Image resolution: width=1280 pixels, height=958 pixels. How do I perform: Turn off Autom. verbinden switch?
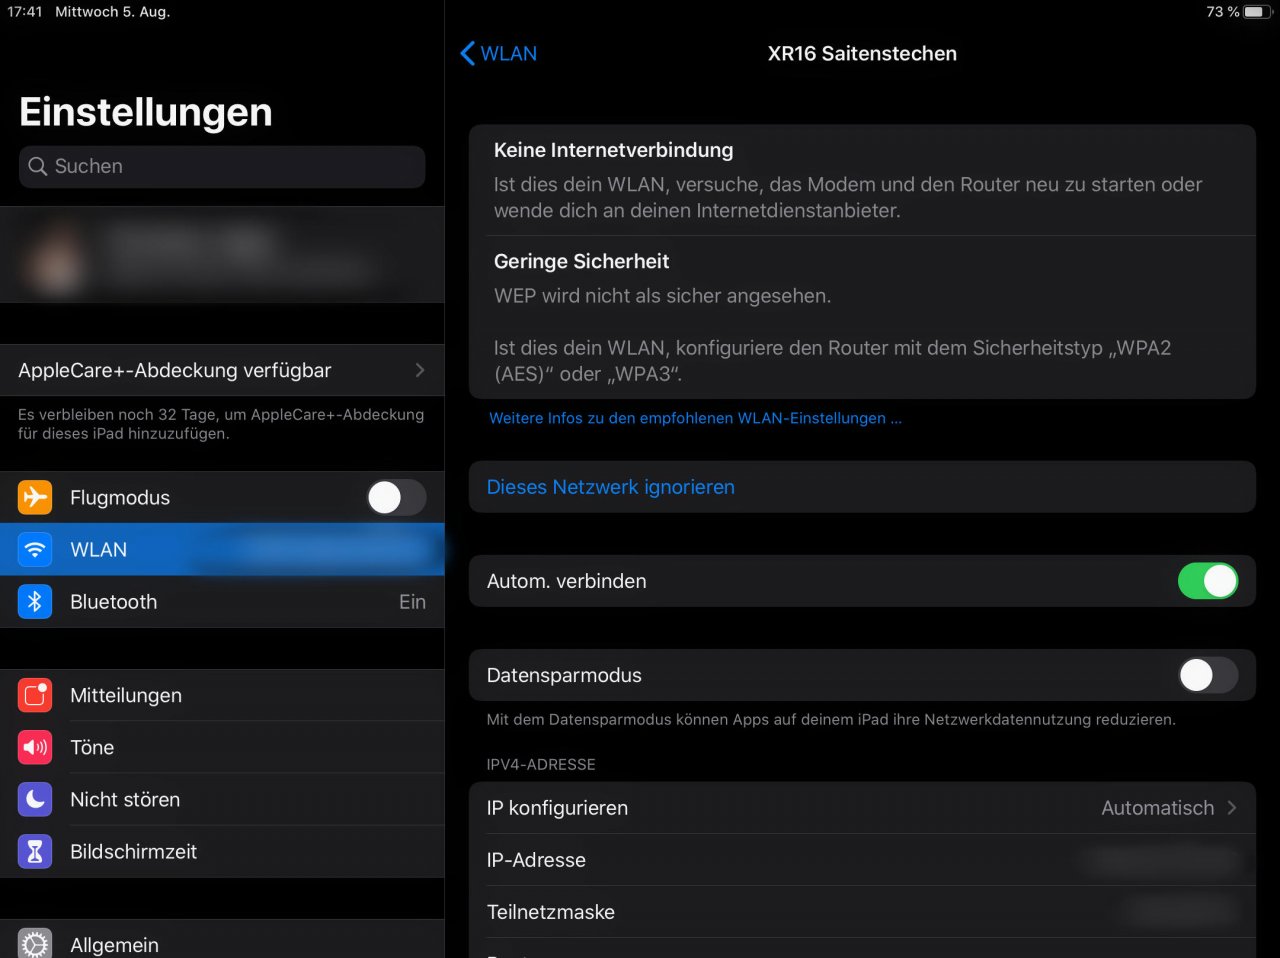(x=1208, y=581)
